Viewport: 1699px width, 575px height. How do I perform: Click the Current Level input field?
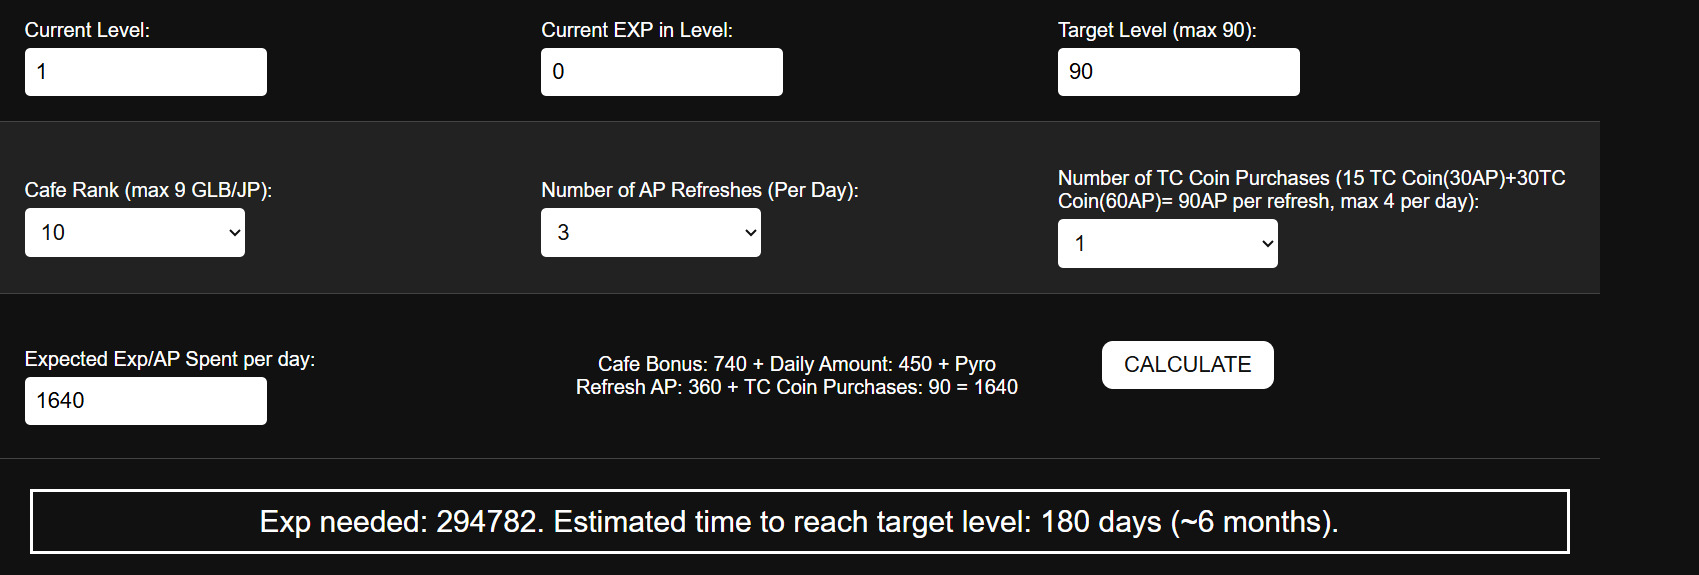click(x=145, y=72)
